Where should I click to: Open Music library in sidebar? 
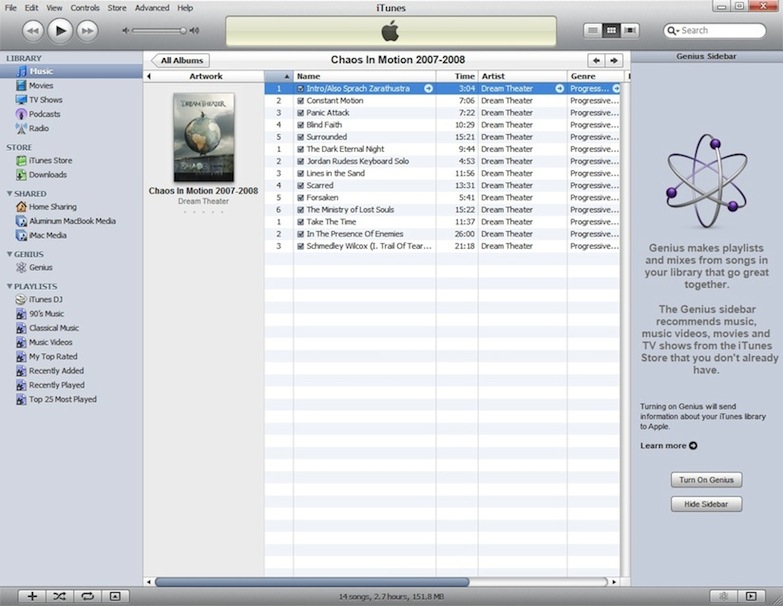click(x=71, y=71)
